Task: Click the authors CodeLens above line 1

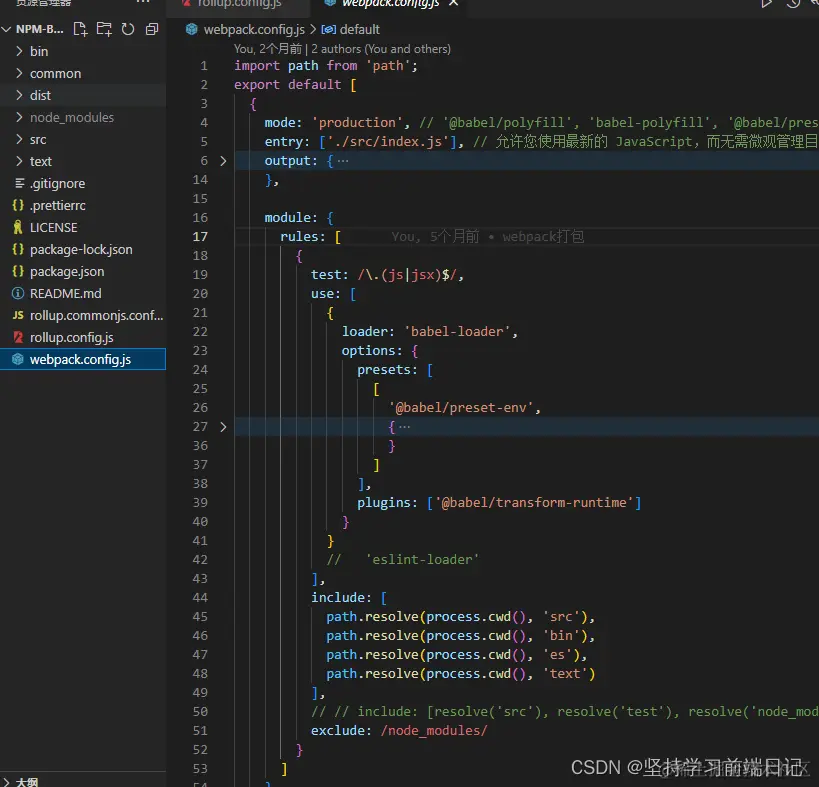Action: [x=342, y=49]
